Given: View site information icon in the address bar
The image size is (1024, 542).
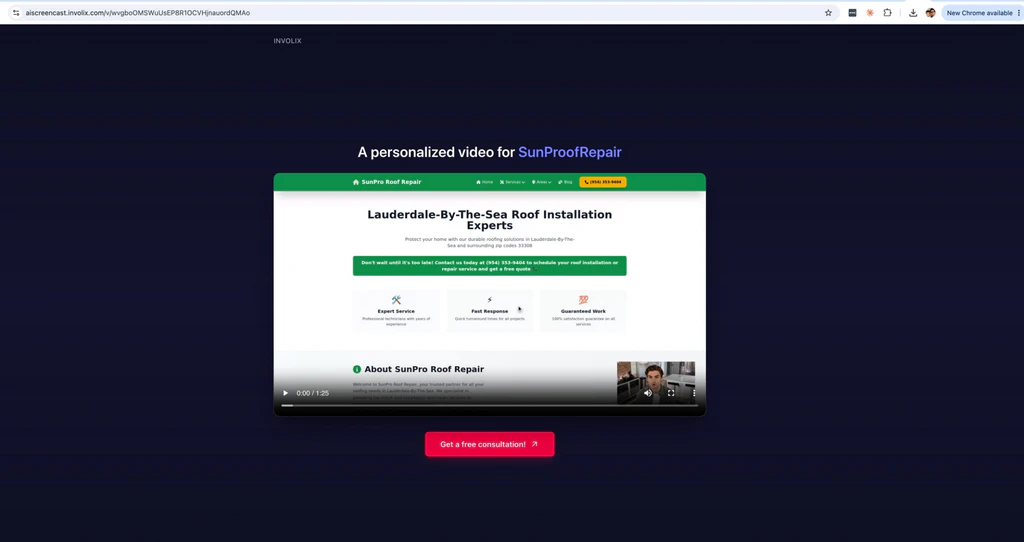Looking at the screenshot, I should click(x=16, y=12).
